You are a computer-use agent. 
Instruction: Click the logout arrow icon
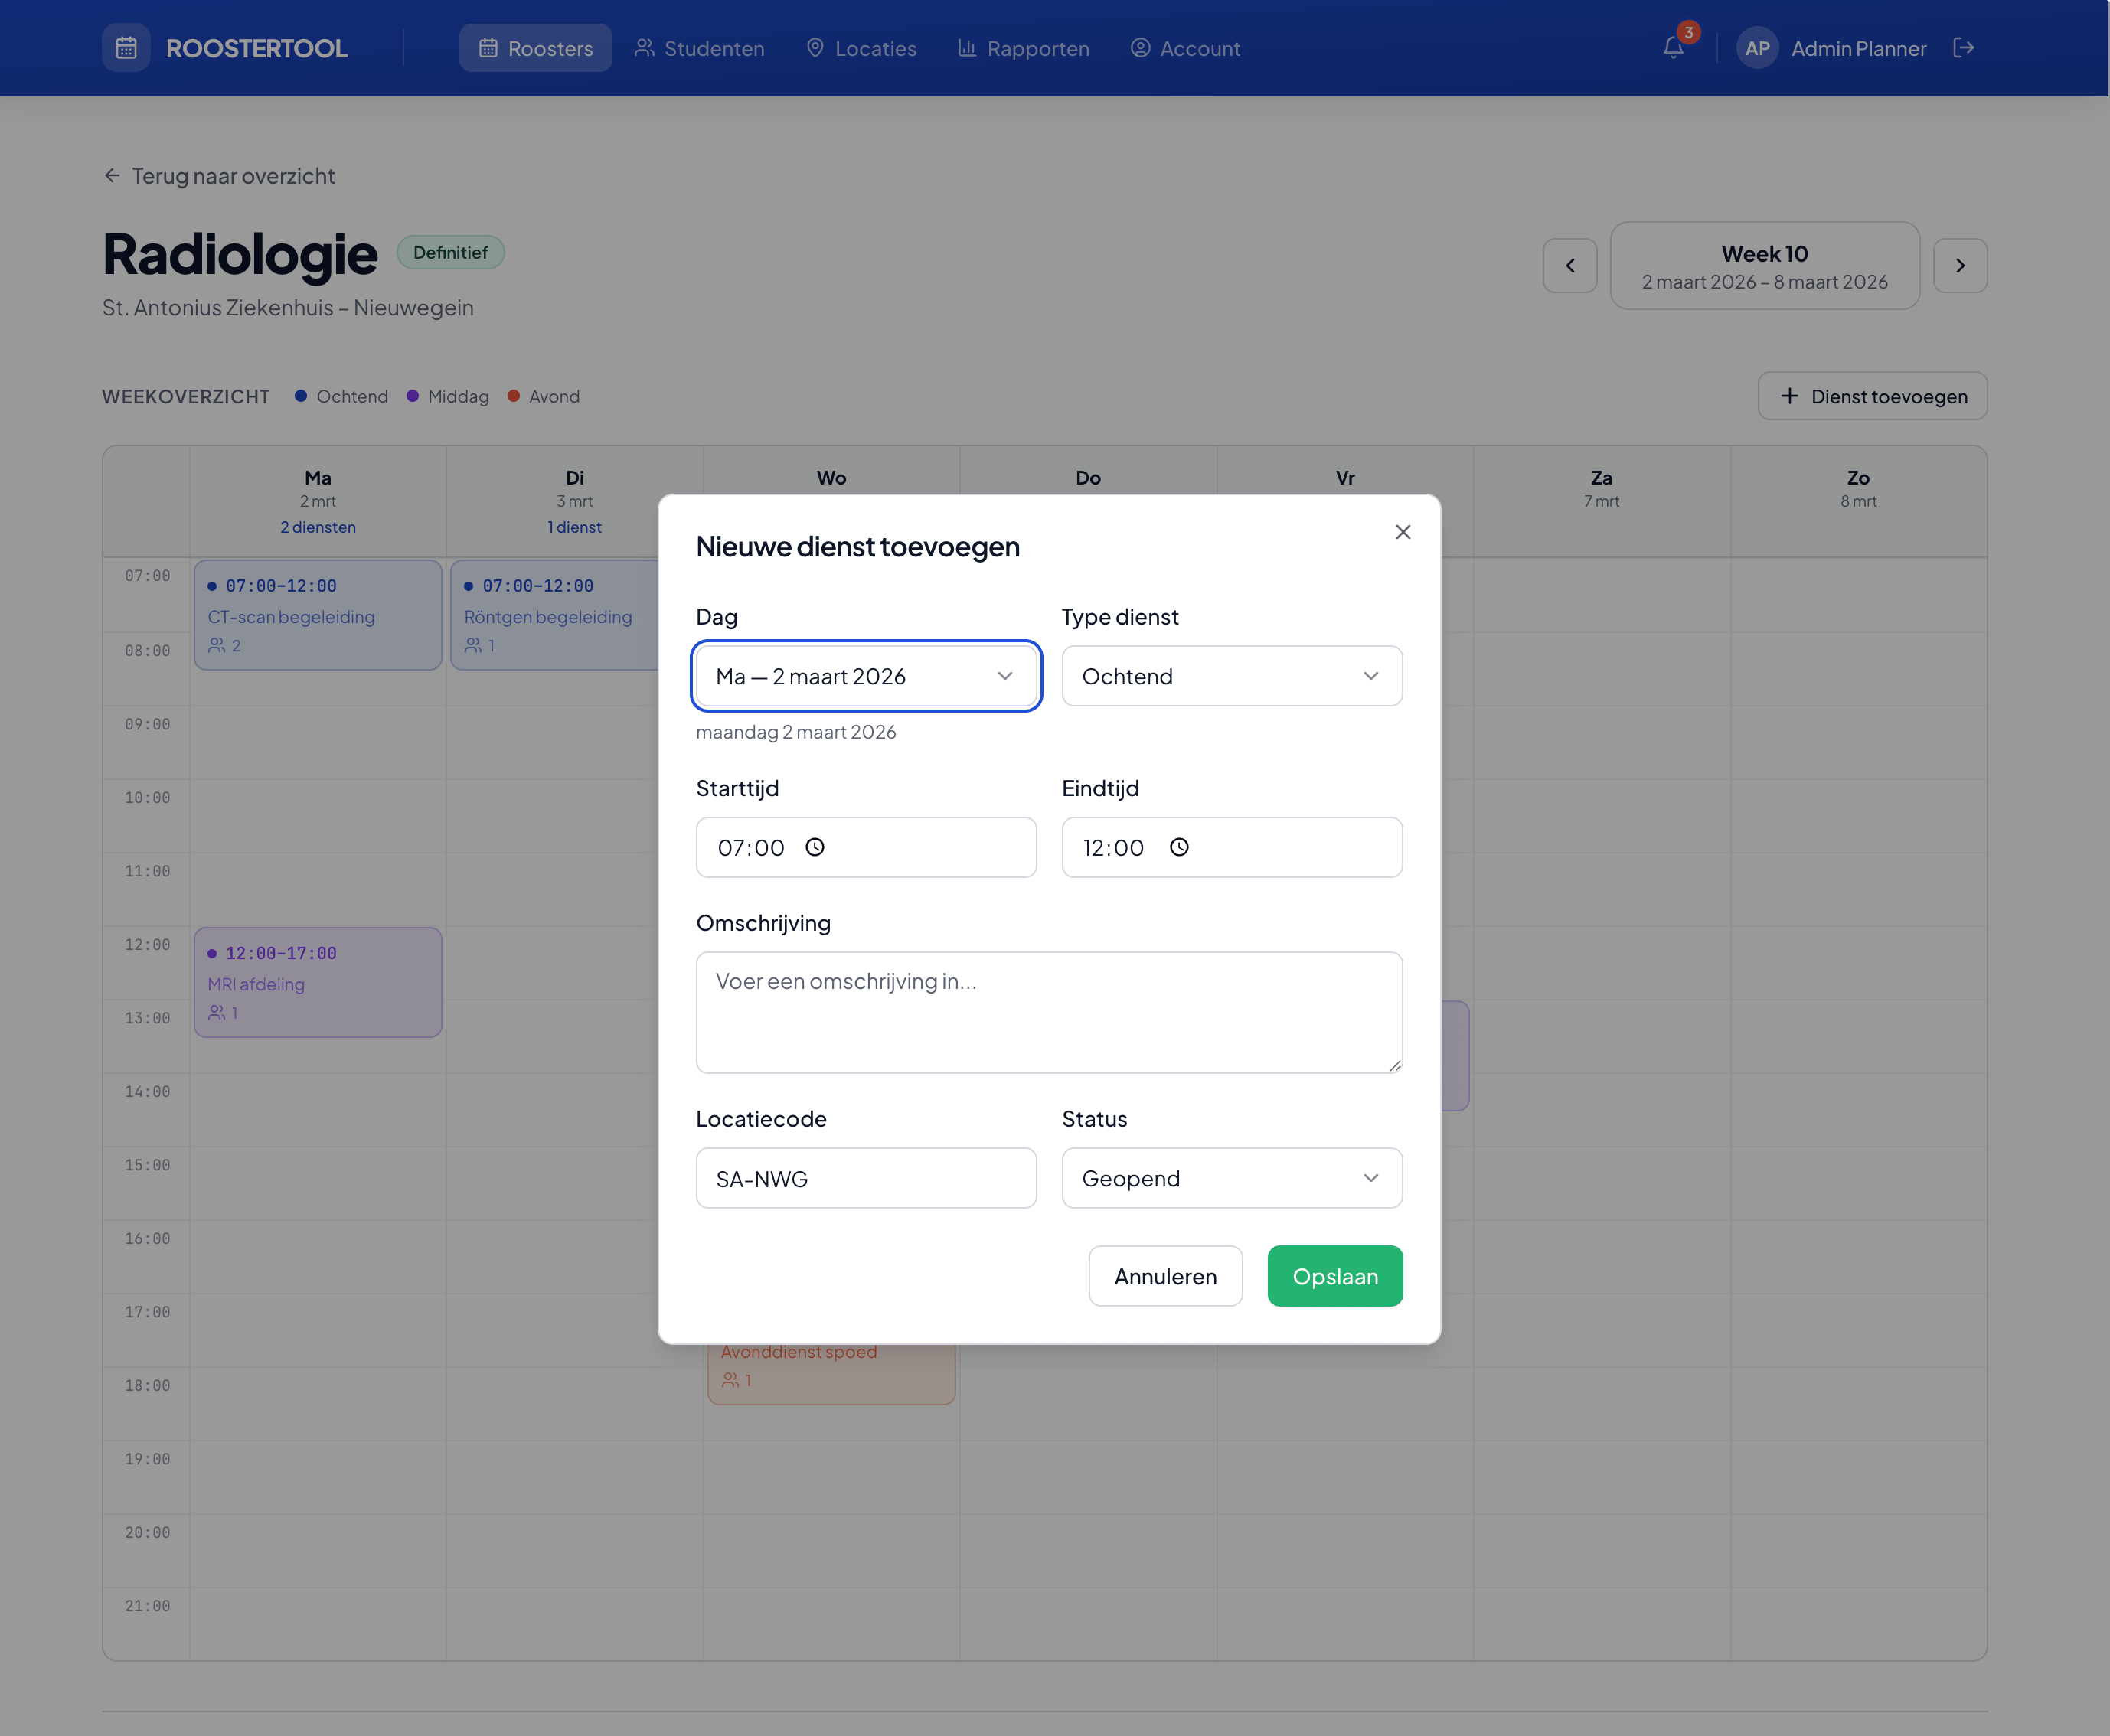pyautogui.click(x=1963, y=48)
